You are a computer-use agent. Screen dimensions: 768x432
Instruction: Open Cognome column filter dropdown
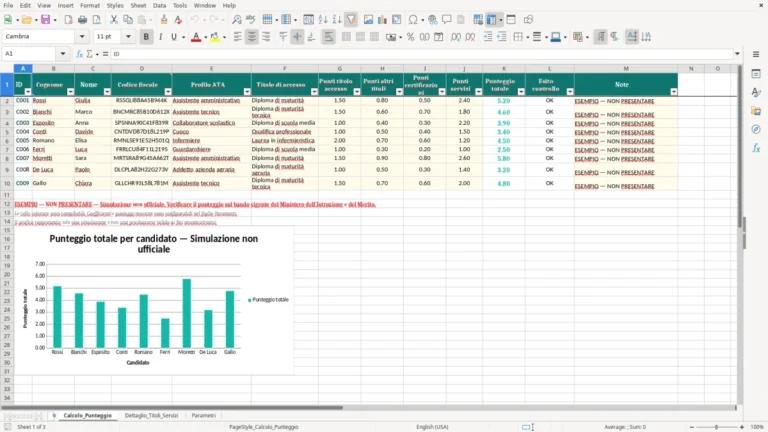tap(71, 92)
